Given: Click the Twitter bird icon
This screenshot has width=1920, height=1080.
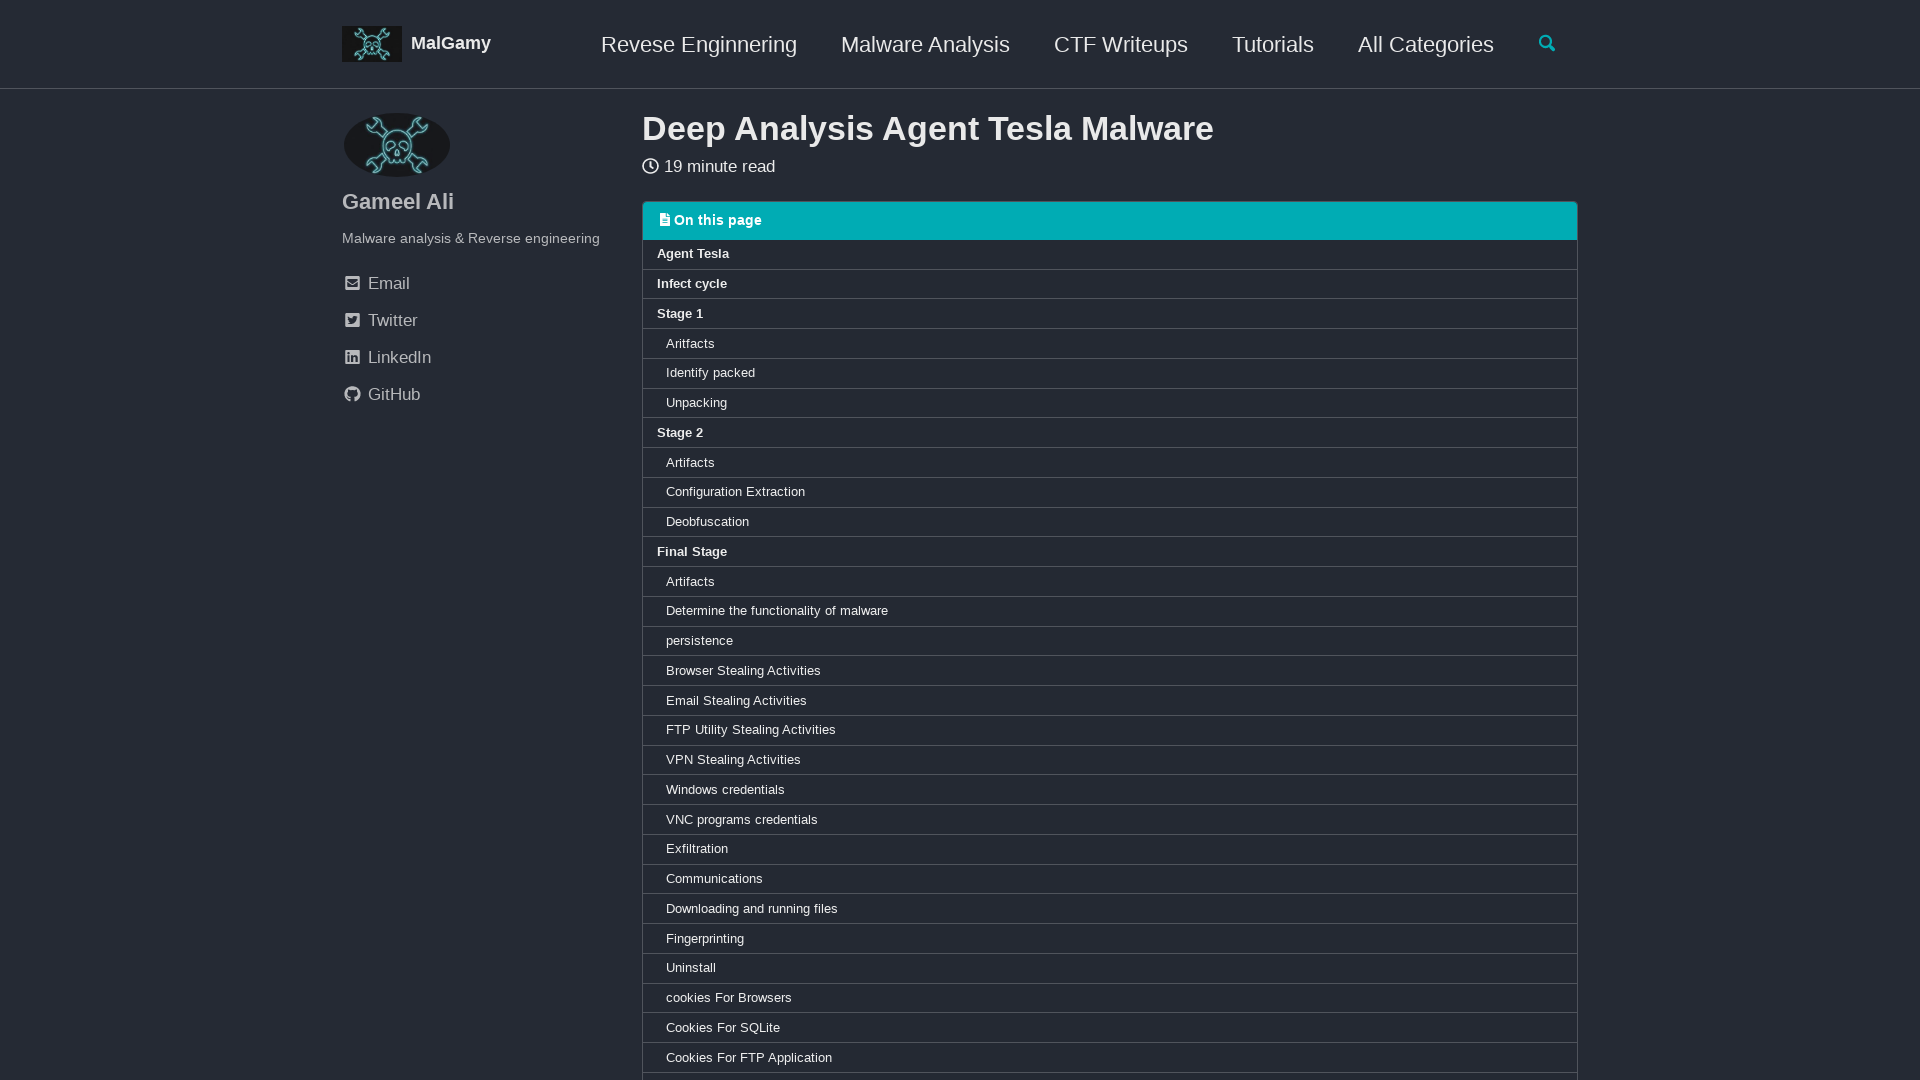Looking at the screenshot, I should point(352,321).
